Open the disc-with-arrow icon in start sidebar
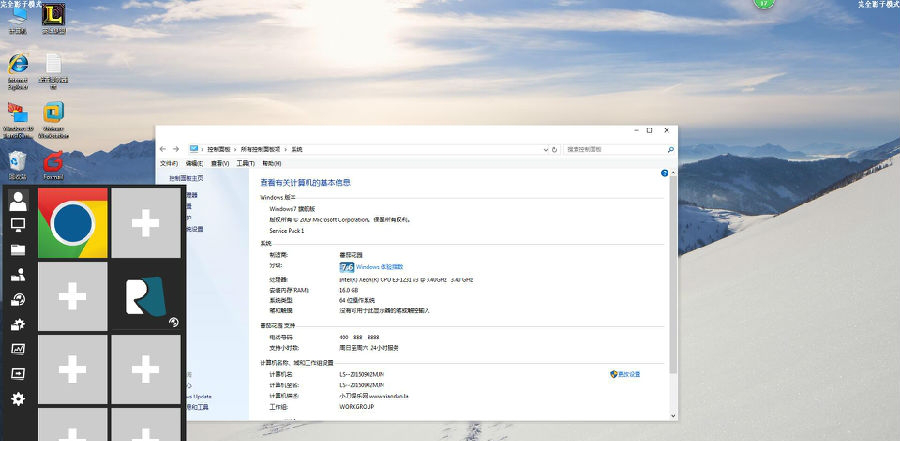900x458 pixels. [18, 299]
